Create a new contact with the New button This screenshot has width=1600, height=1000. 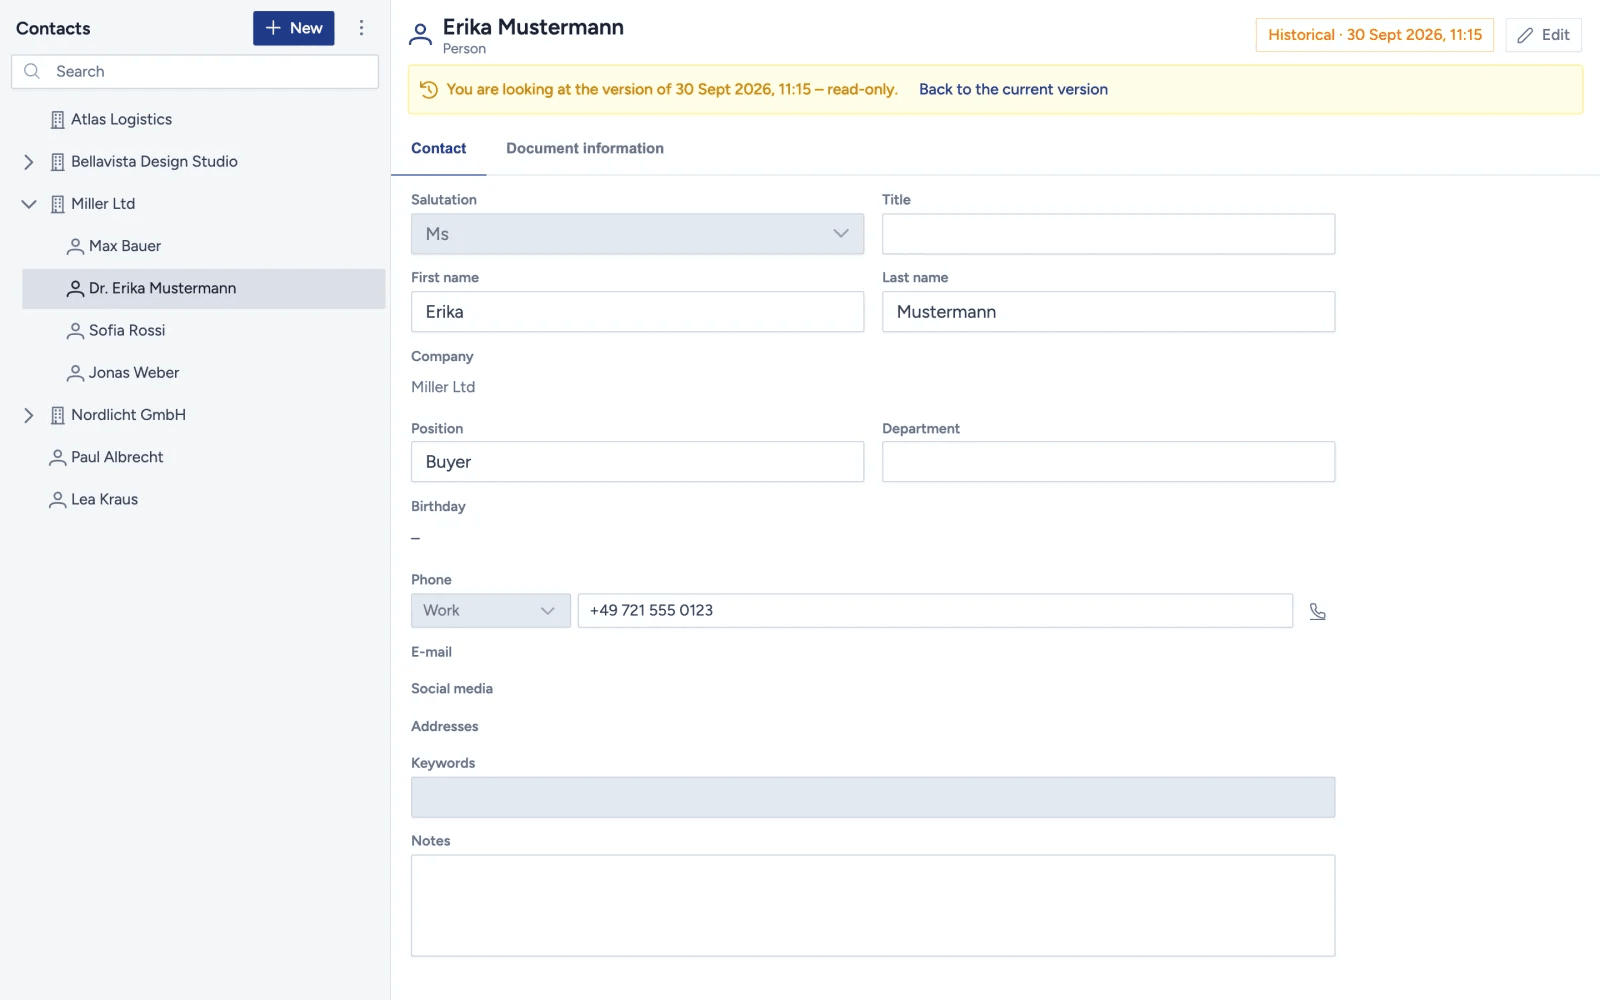tap(293, 28)
